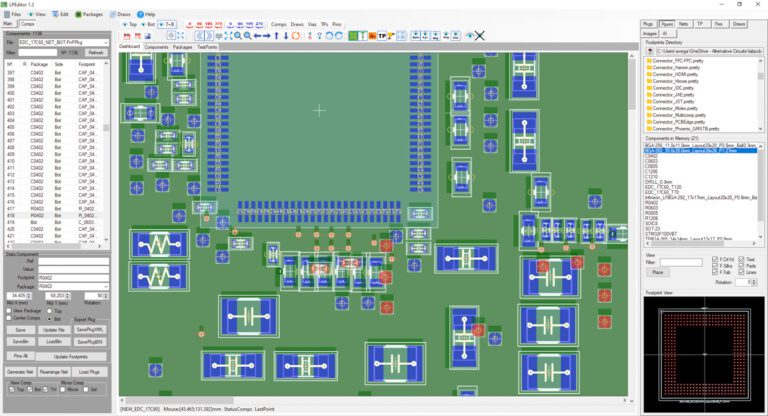Click the red 180 degree rotation icon
Image resolution: width=768 pixels, height=416 pixels.
209,24
